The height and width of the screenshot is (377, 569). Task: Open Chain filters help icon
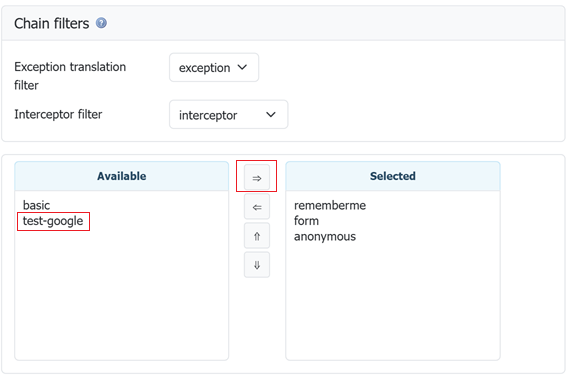tap(101, 23)
